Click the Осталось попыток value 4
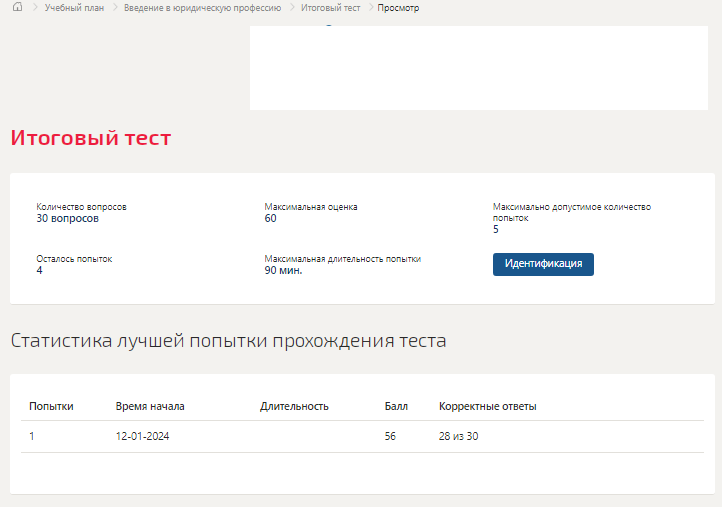The width and height of the screenshot is (722, 507). (x=39, y=270)
